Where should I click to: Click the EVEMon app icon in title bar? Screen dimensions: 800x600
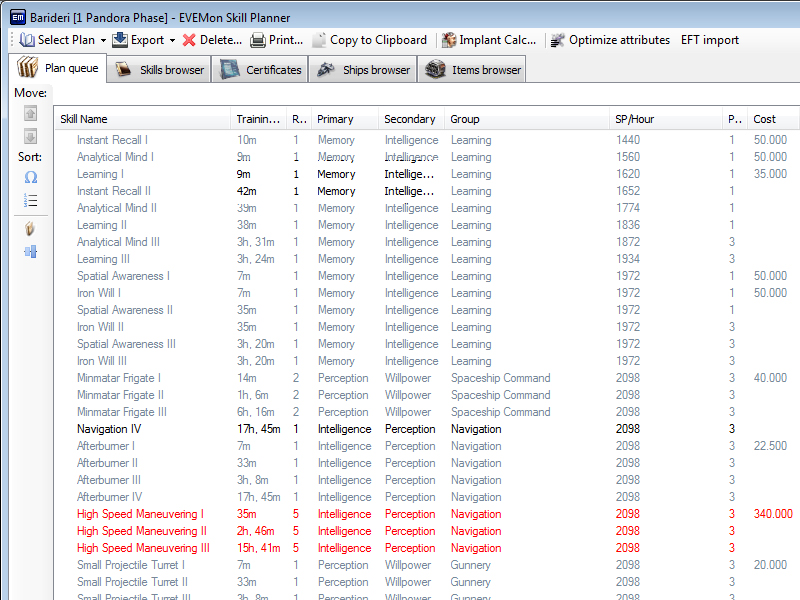tap(18, 17)
